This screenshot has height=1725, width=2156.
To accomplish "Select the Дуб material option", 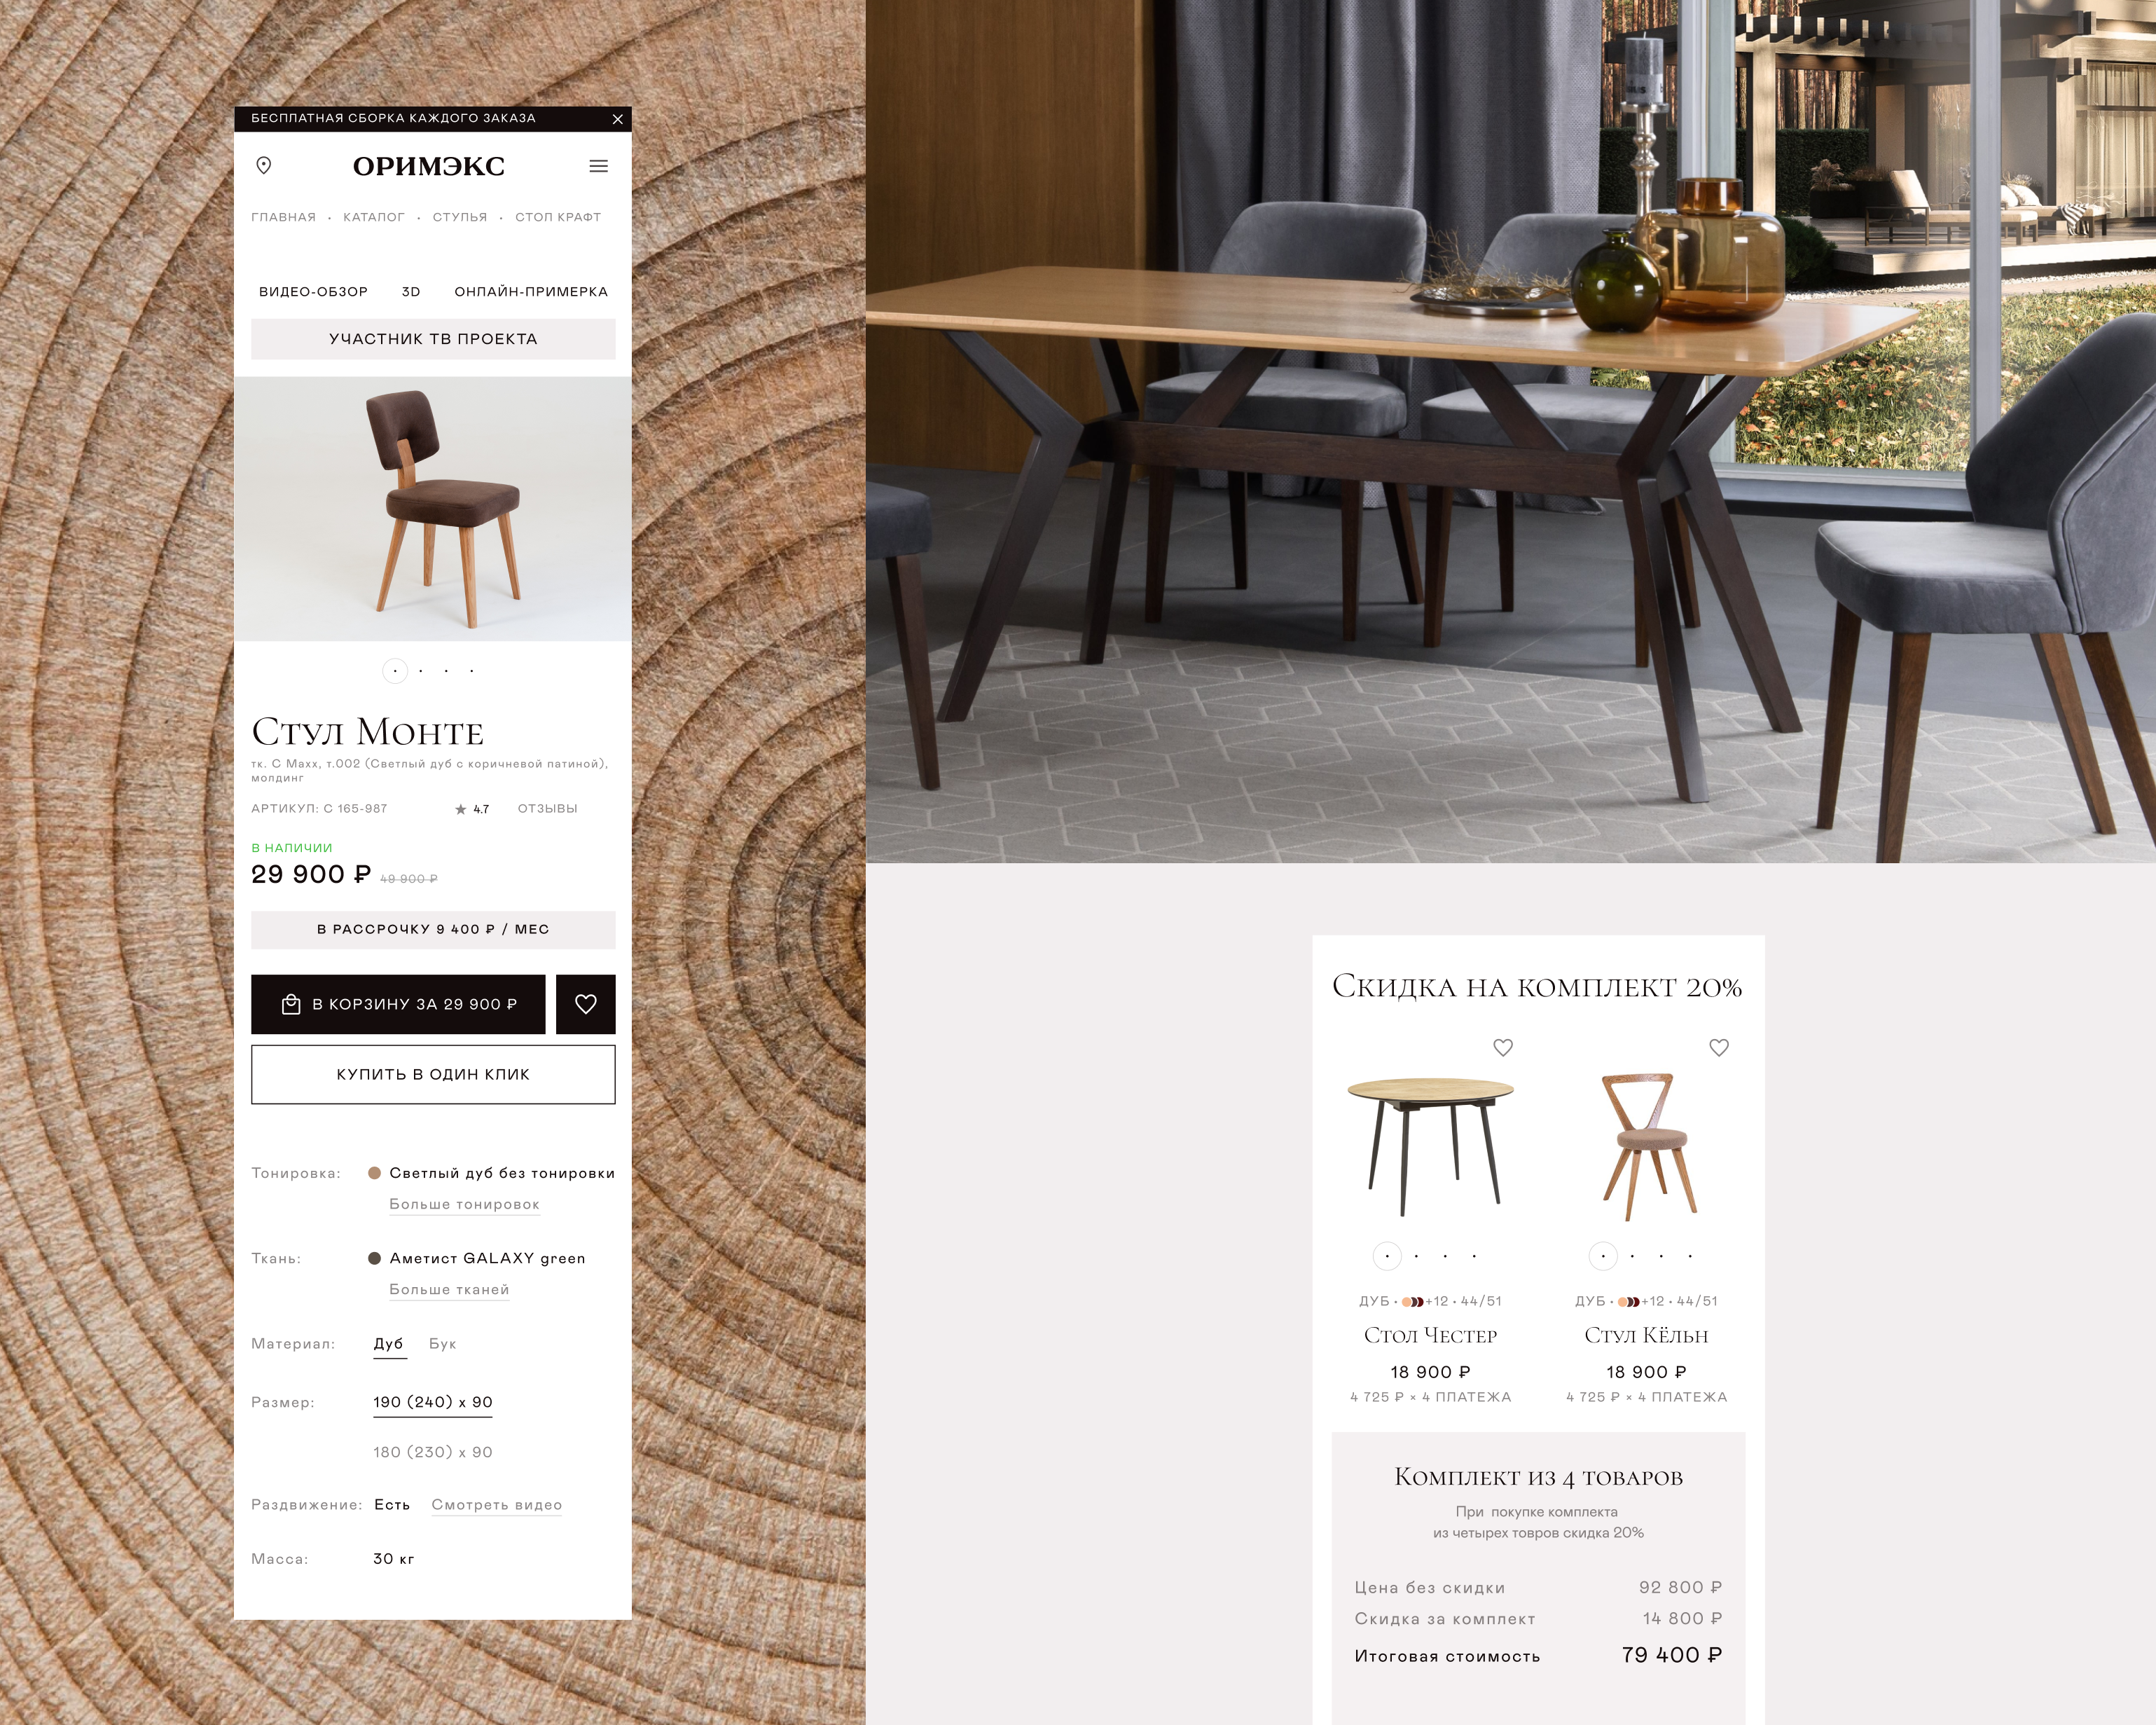I will [x=389, y=1344].
